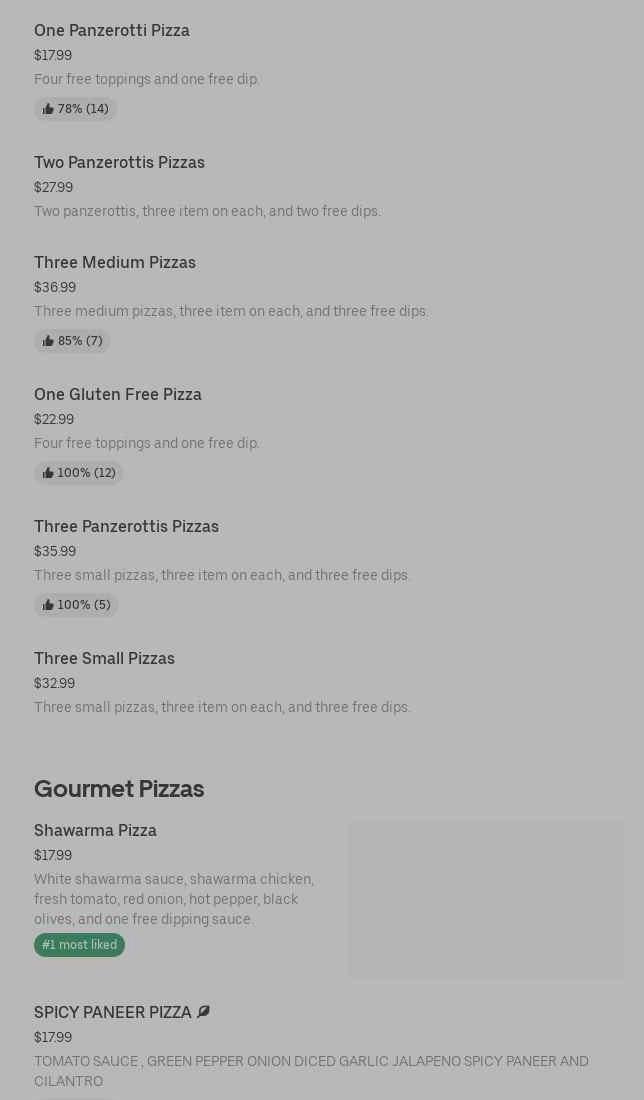Viewport: 644px width, 1100px height.
Task: Click thumbs-up icon on One Panzerotti Pizza
Action: click(48, 109)
